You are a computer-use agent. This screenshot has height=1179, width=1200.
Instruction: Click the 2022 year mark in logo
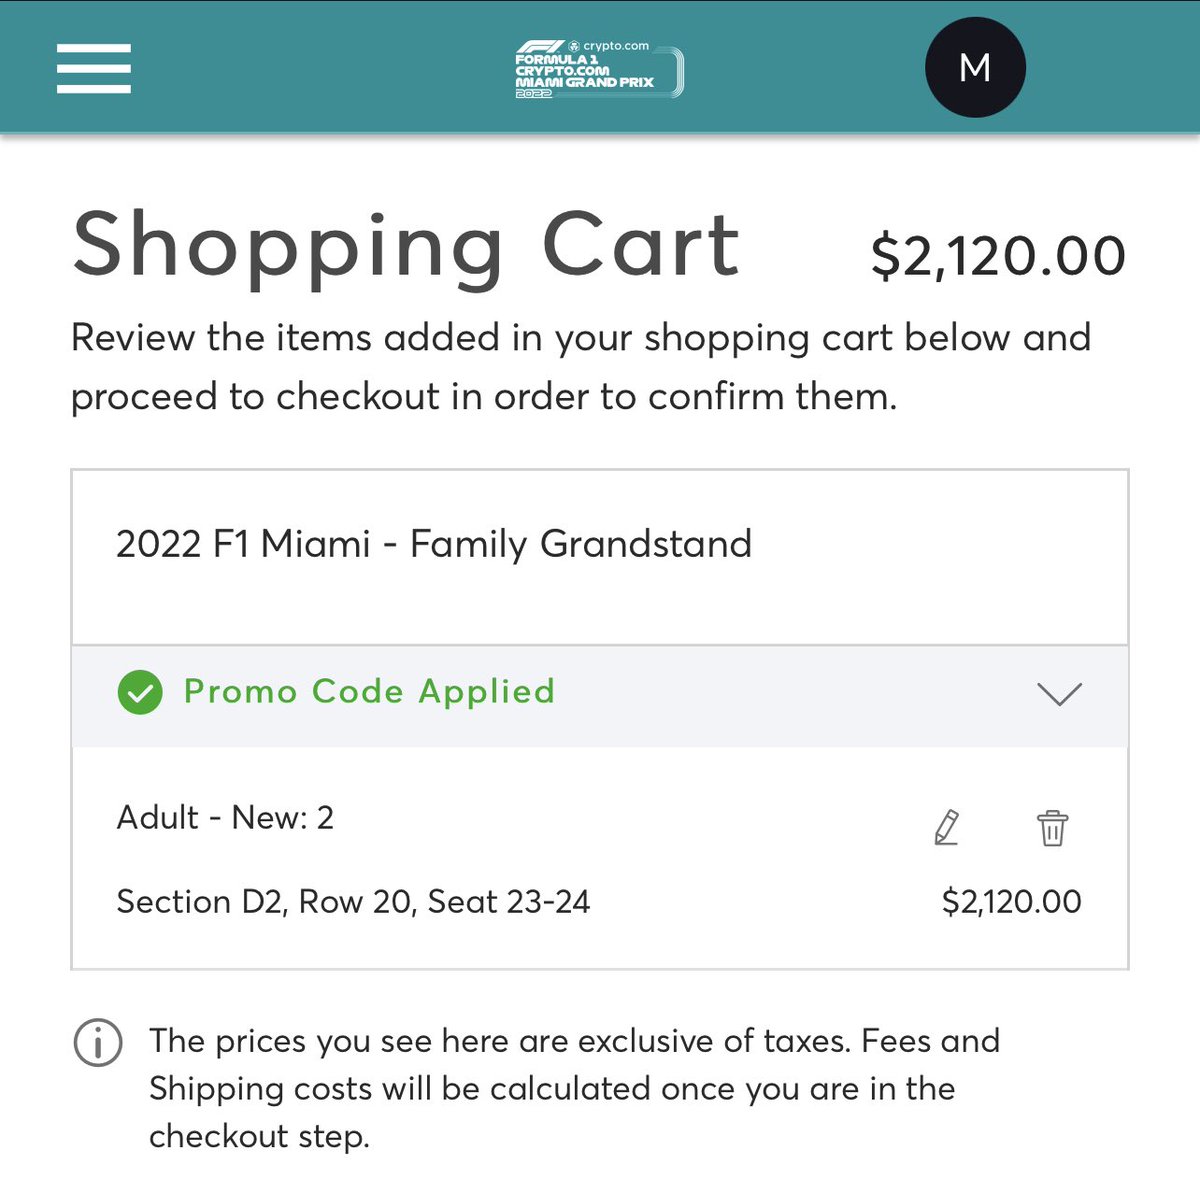533,93
